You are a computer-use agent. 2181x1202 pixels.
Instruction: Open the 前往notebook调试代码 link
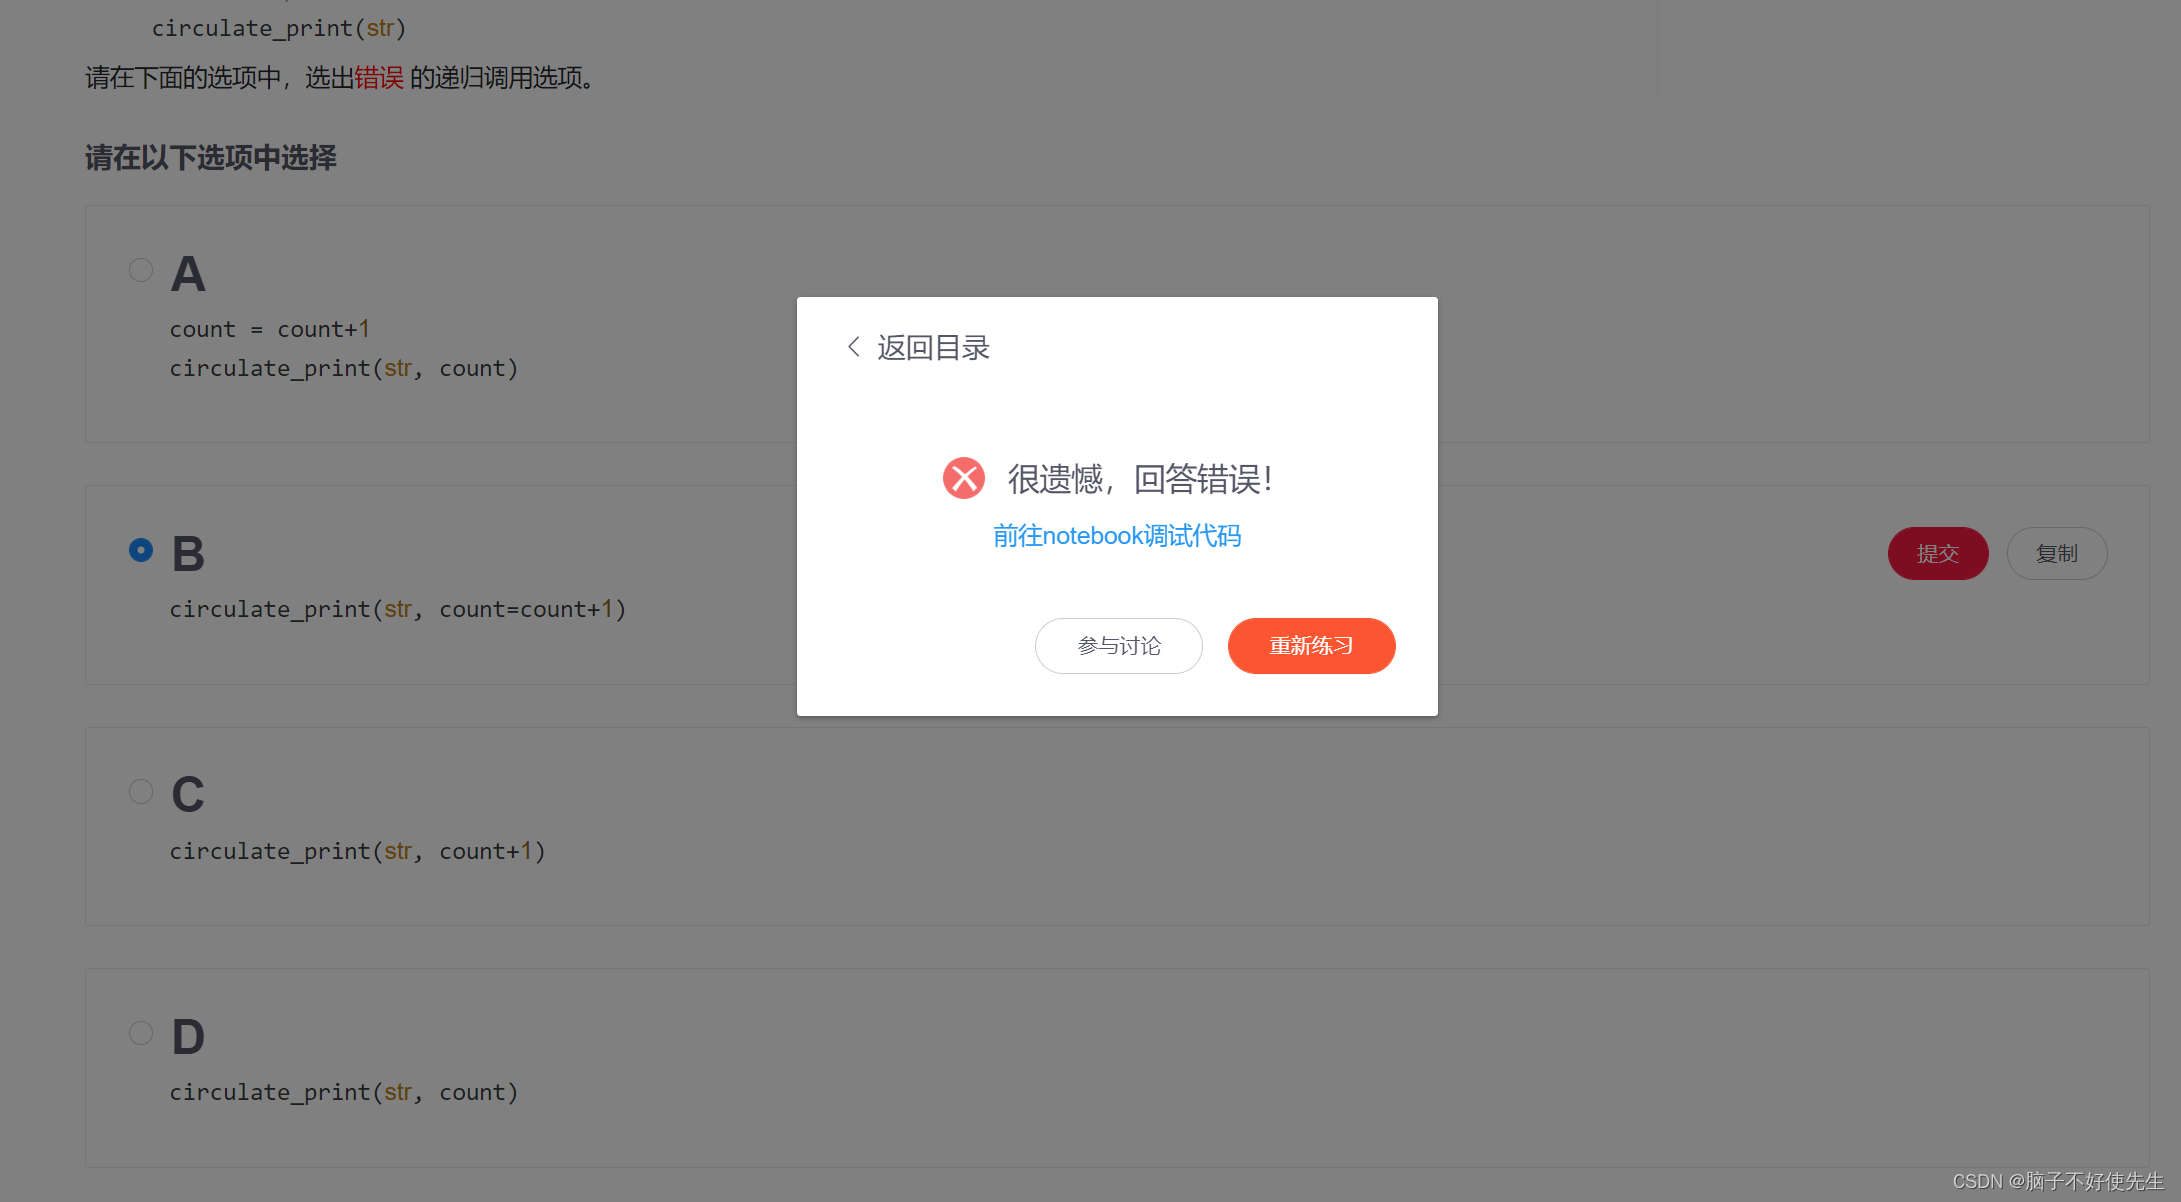point(1117,536)
